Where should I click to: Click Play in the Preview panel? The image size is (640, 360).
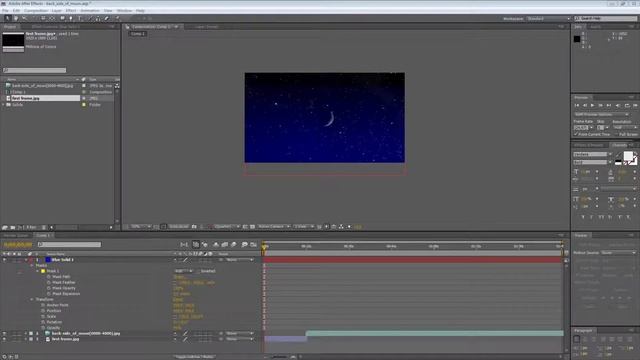tap(592, 106)
